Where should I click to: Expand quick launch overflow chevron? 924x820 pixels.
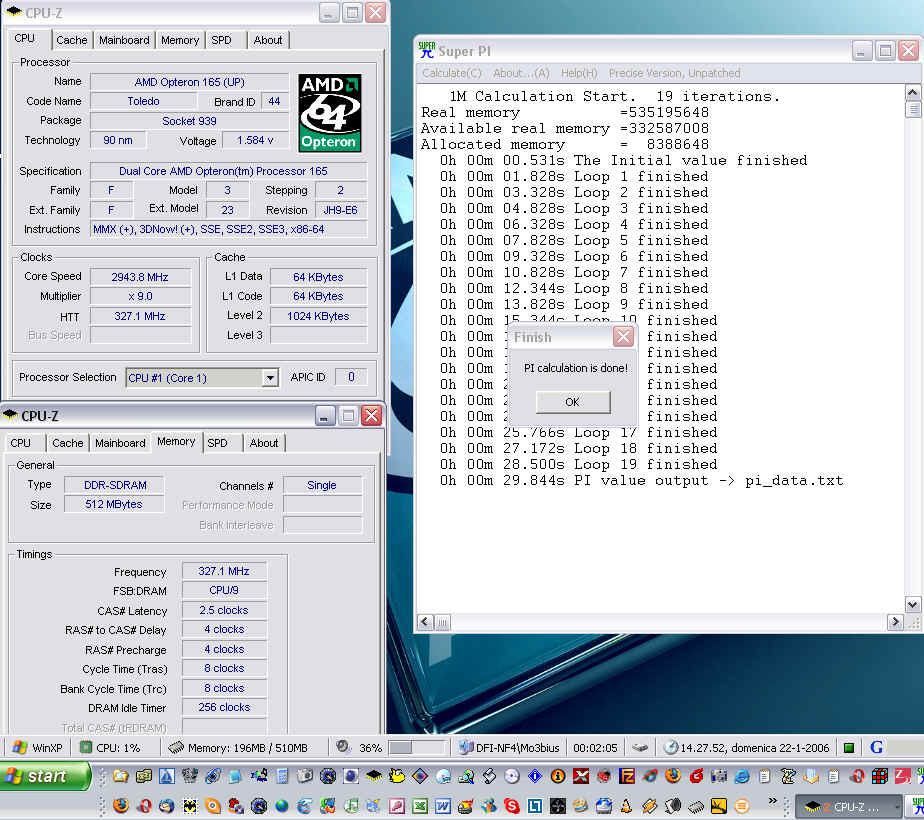(773, 800)
